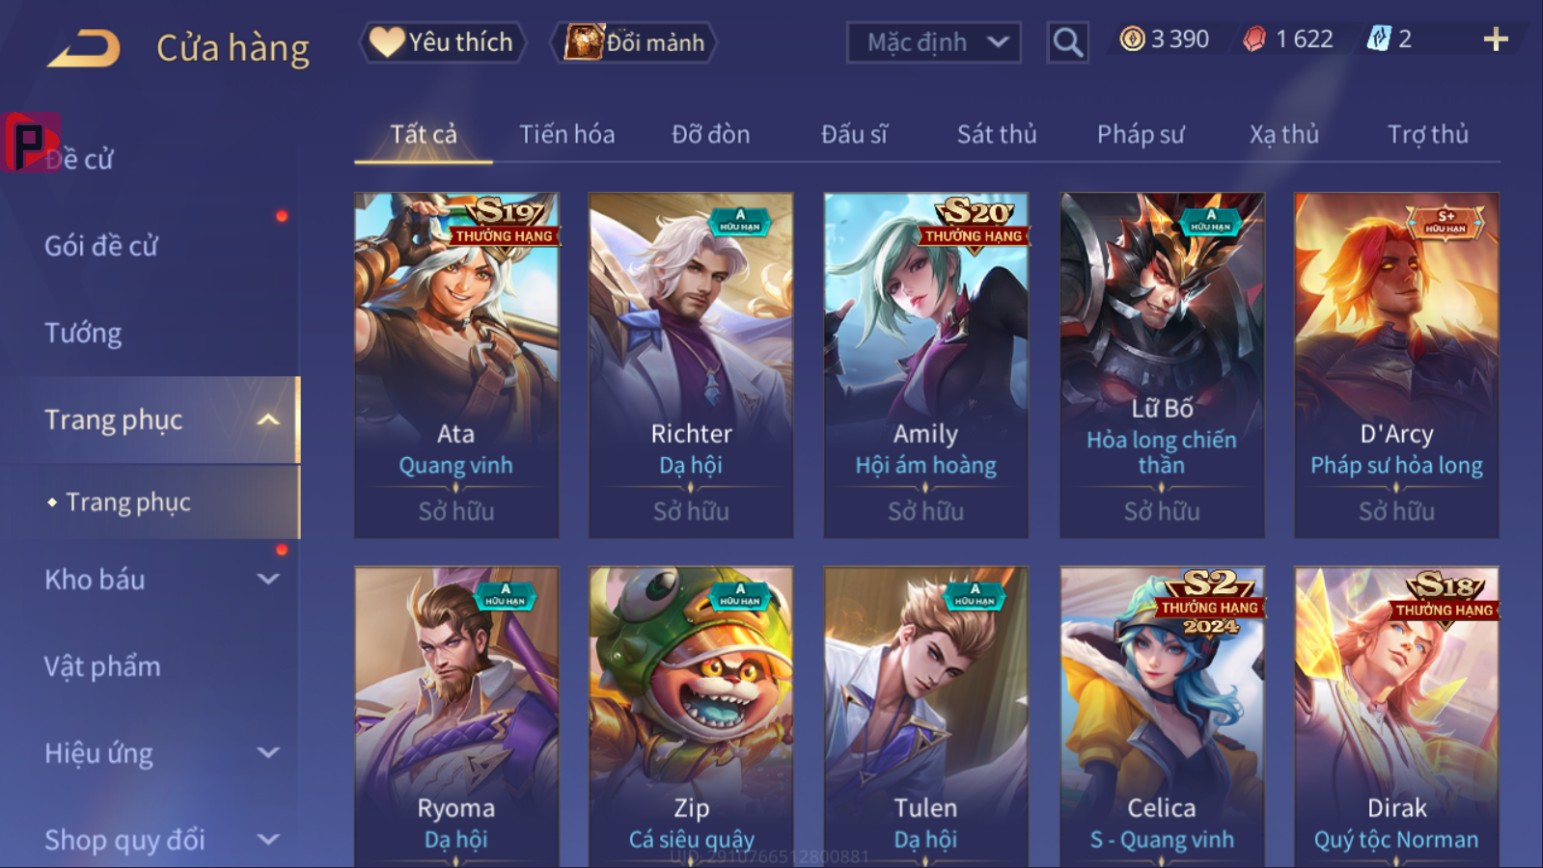Open Yêu thích favorites heart button
The width and height of the screenshot is (1543, 868).
click(442, 42)
